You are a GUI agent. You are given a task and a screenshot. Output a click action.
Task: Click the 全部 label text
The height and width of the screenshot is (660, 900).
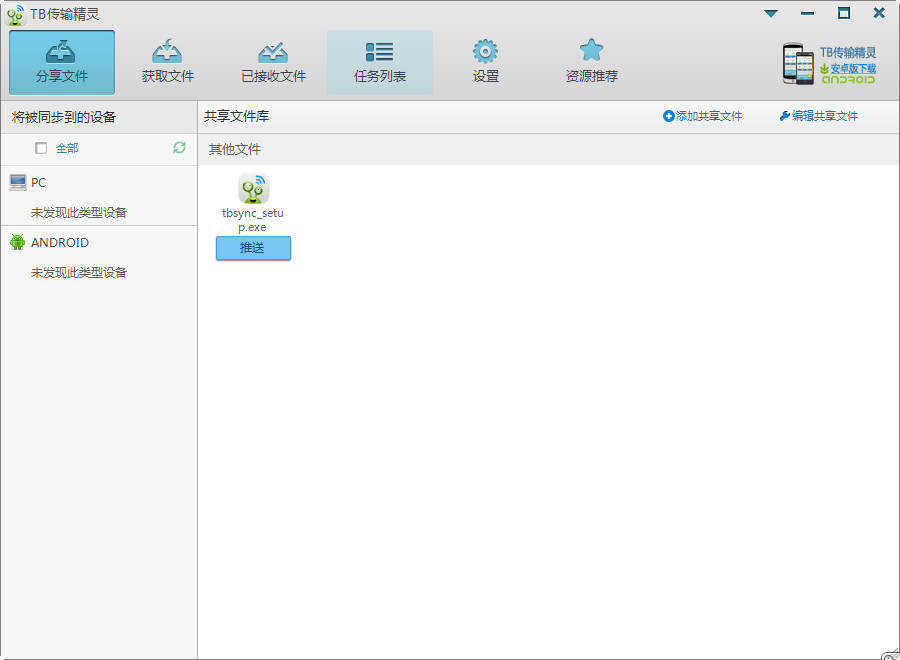[67, 148]
